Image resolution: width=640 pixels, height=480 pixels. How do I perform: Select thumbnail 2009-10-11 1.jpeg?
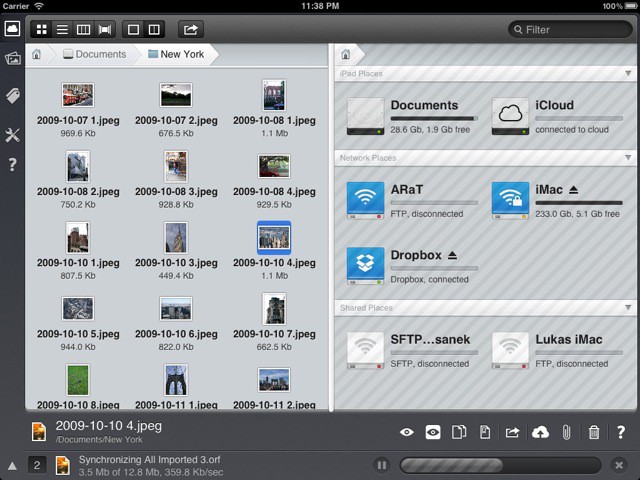(x=176, y=380)
